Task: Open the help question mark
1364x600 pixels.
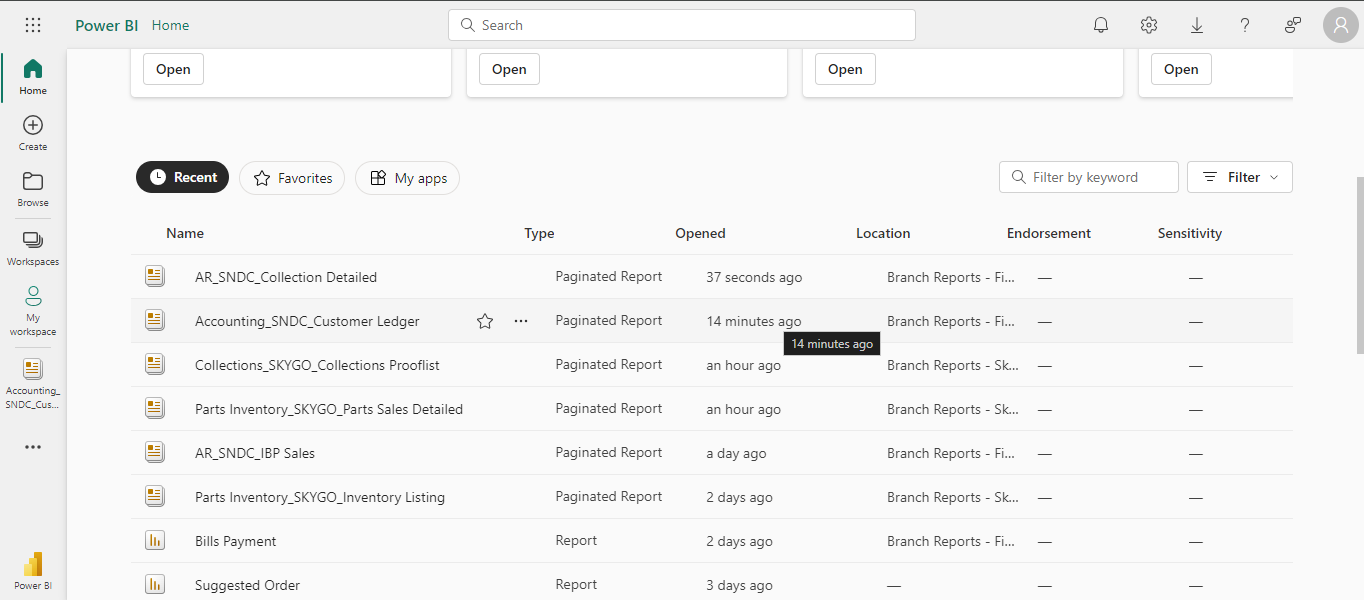Action: [x=1245, y=25]
